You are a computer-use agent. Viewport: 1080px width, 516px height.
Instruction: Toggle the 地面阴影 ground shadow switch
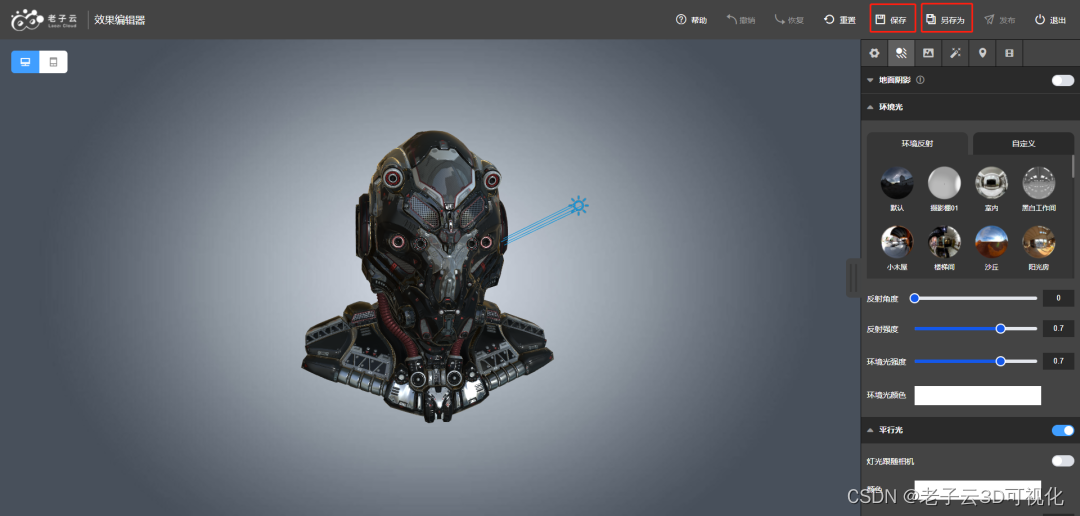click(x=1062, y=81)
